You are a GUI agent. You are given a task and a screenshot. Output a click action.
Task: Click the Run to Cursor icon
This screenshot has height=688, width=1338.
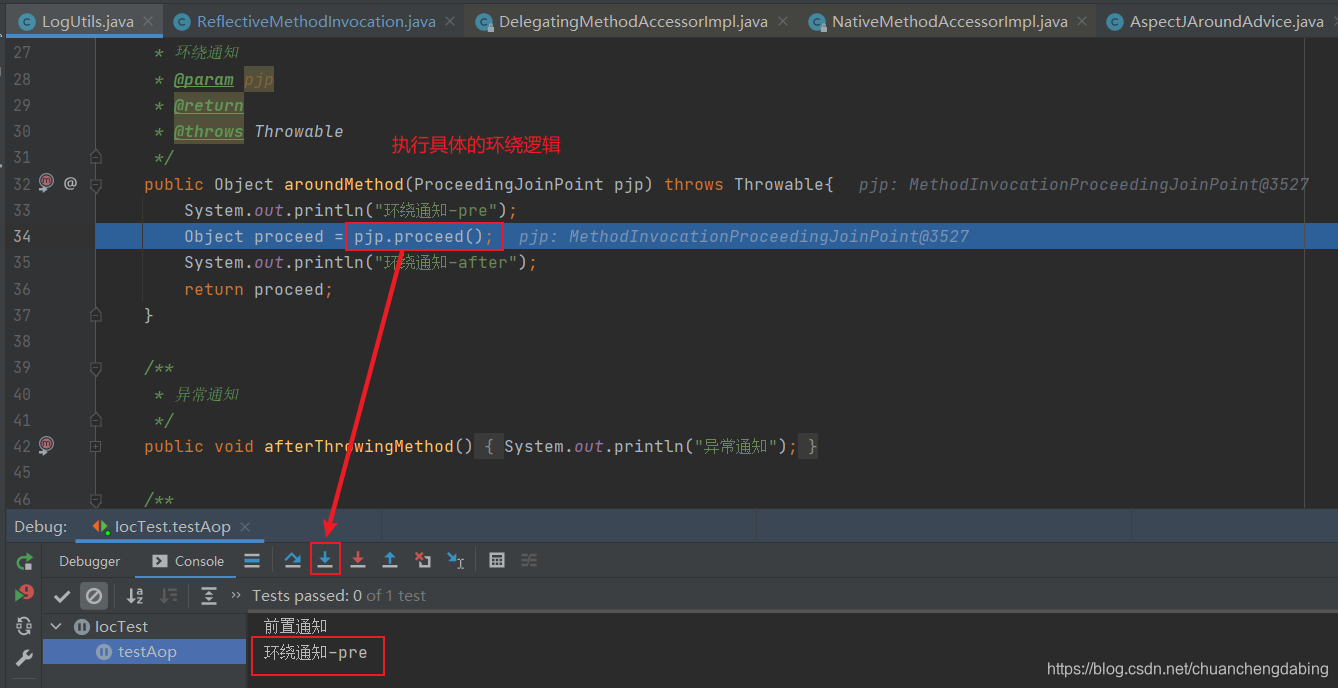[x=455, y=561]
